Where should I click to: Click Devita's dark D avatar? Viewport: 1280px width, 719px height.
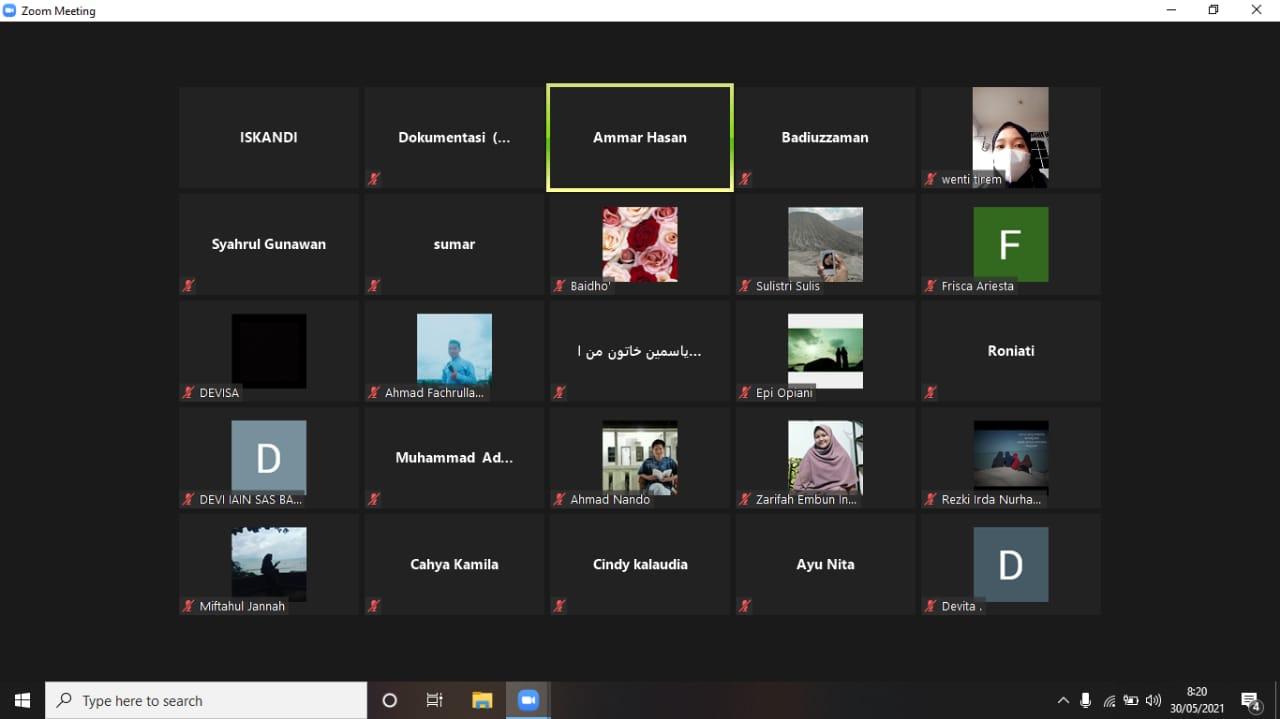[x=1011, y=564]
